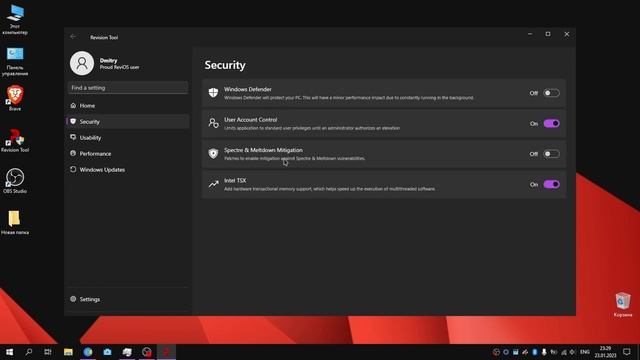Click the Usability icon in sidebar
This screenshot has height=360, width=640.
[x=73, y=137]
